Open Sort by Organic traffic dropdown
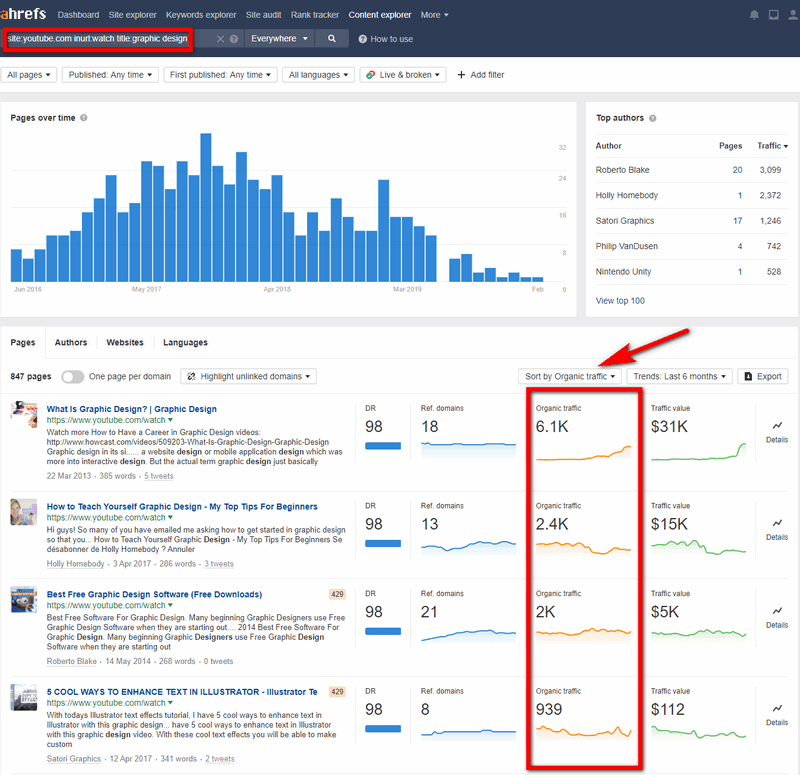This screenshot has height=775, width=800. click(x=570, y=377)
